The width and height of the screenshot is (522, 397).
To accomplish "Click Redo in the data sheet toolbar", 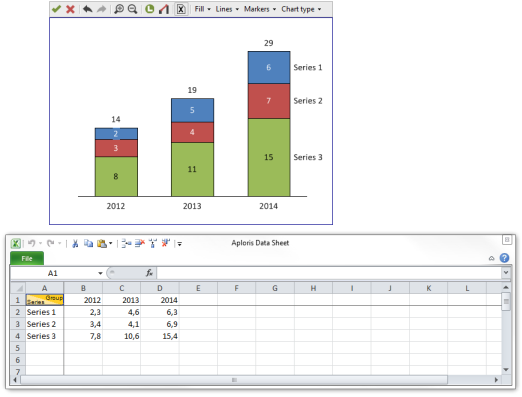I will click(51, 243).
